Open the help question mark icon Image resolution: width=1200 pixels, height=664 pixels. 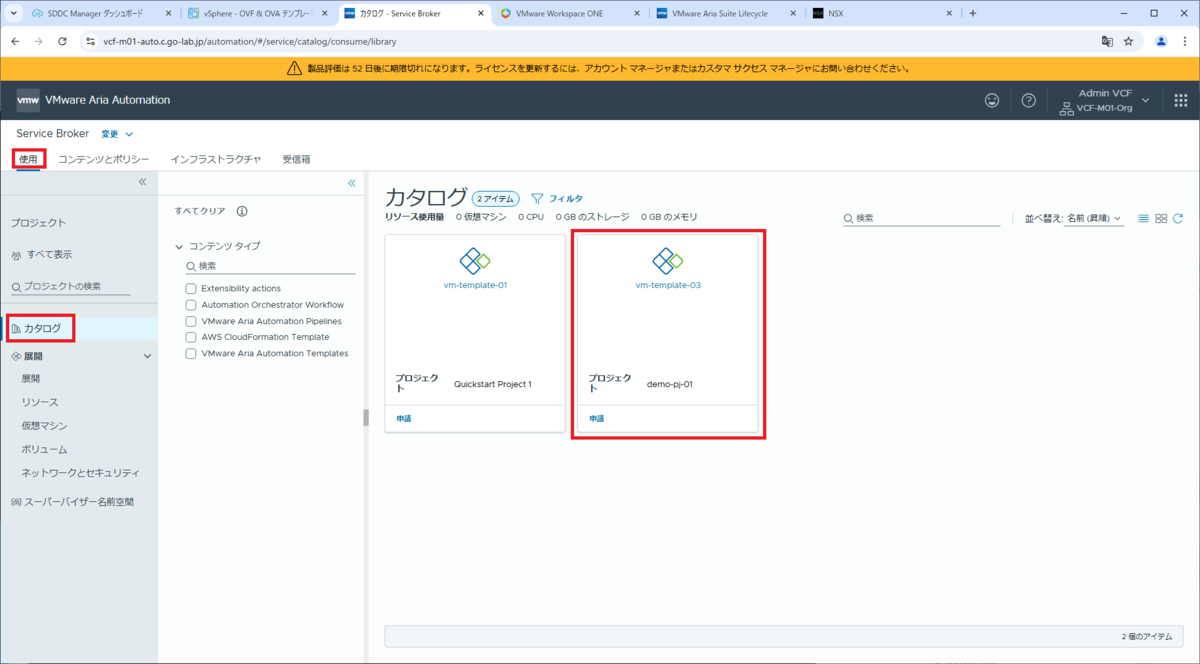[1028, 100]
